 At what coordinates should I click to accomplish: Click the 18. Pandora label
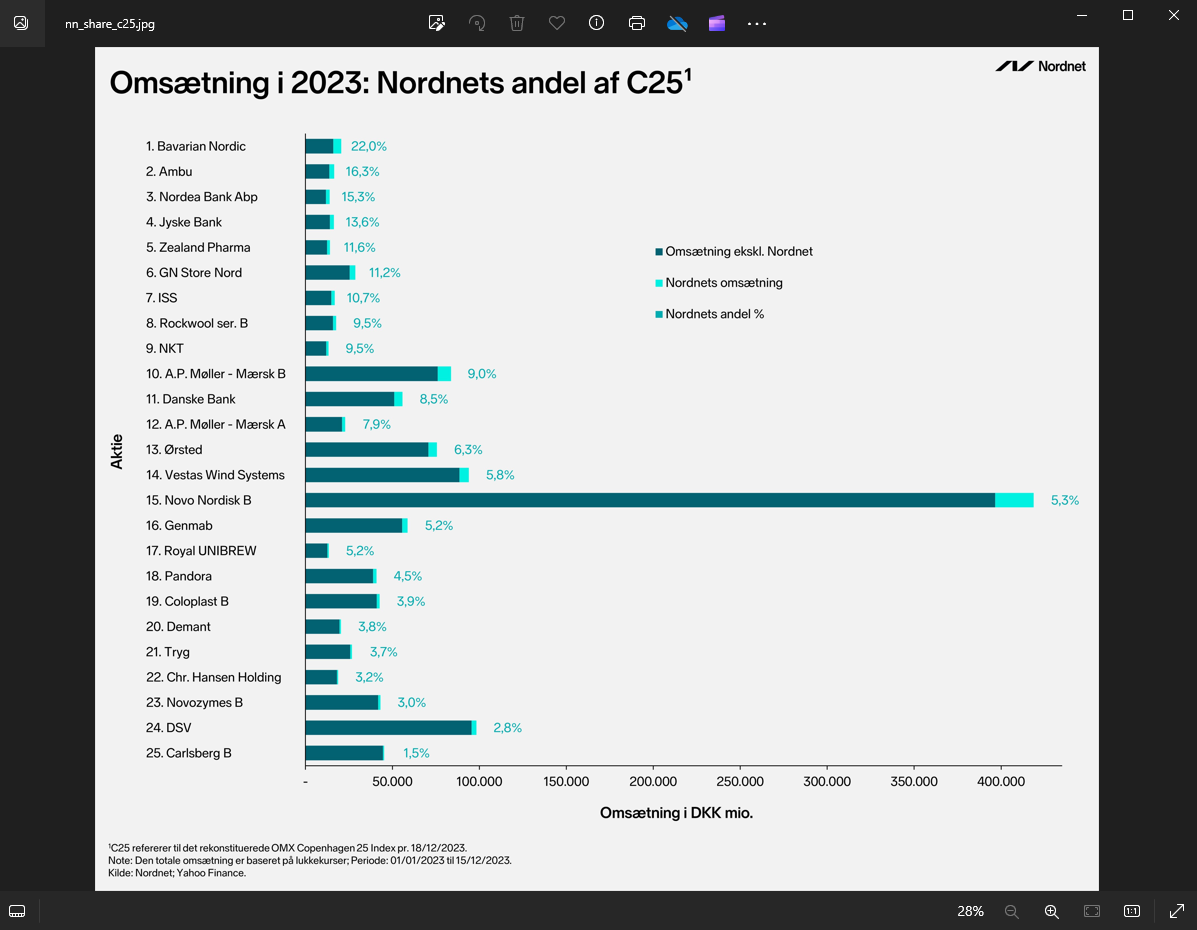coord(178,576)
